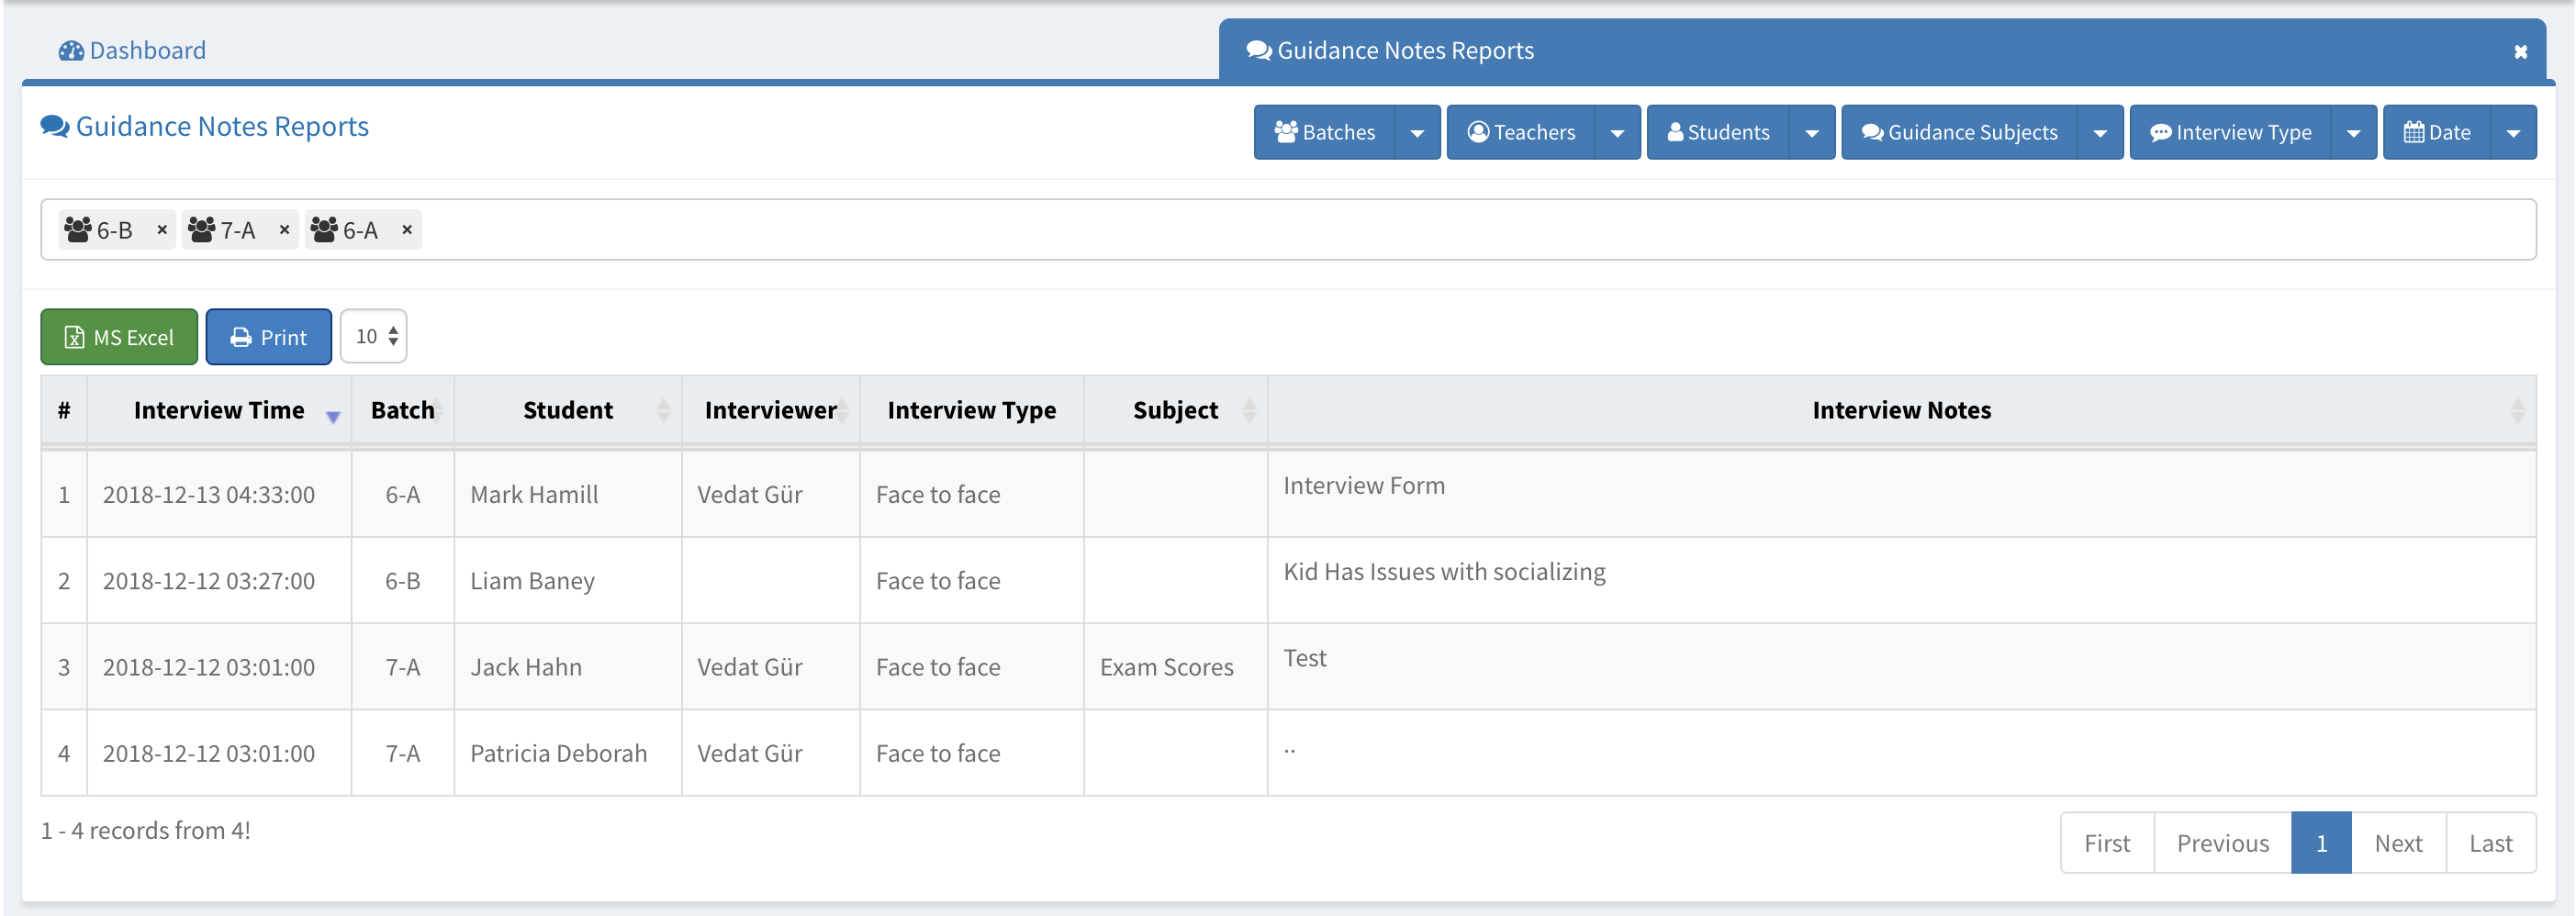
Task: Sort table by Interview Notes column
Action: (x=2517, y=410)
